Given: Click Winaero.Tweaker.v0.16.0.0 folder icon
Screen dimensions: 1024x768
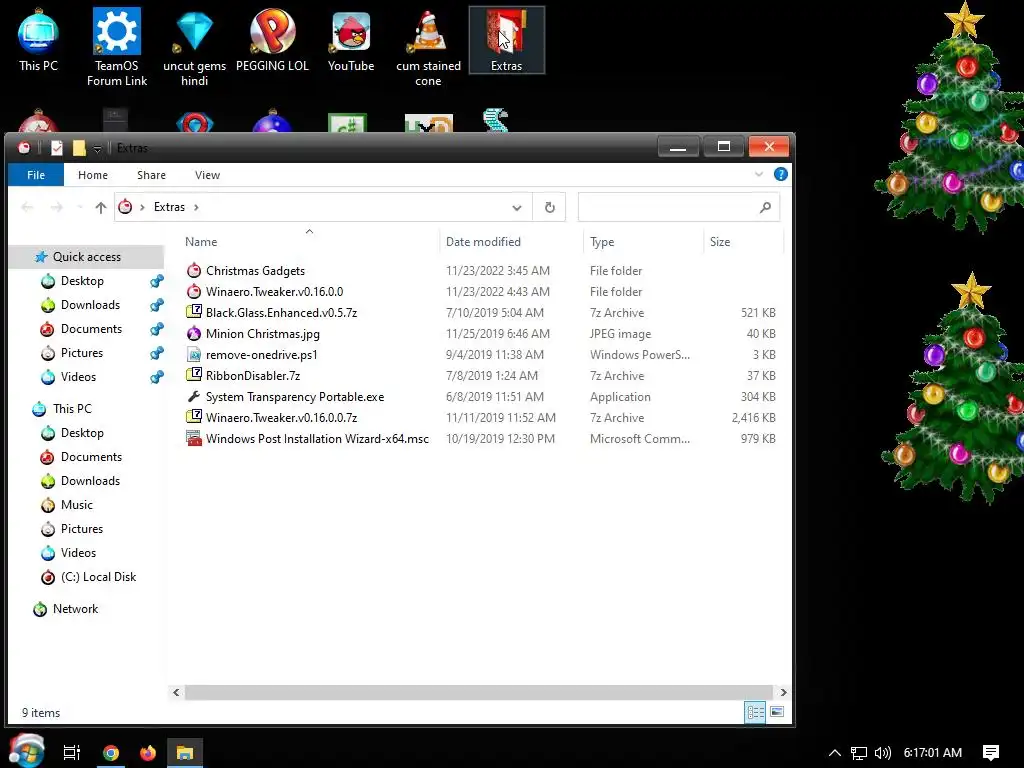Looking at the screenshot, I should pyautogui.click(x=193, y=291).
